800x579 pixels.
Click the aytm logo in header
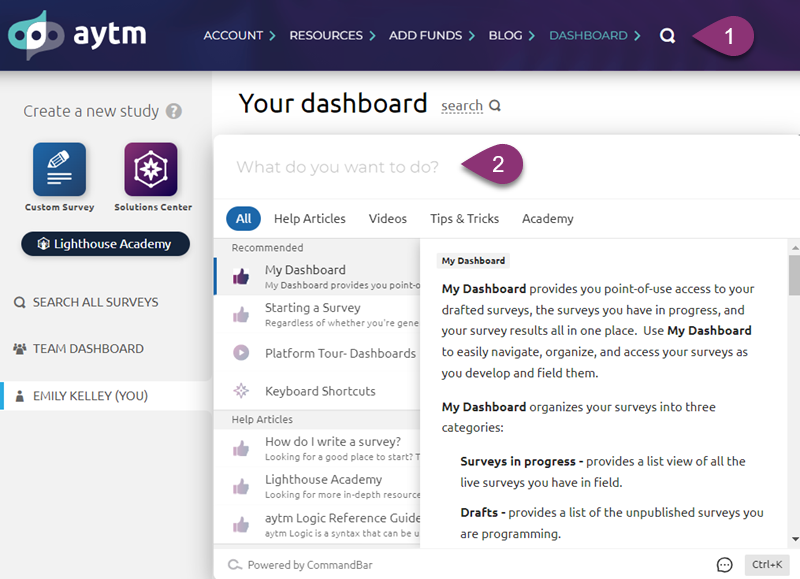(x=77, y=35)
